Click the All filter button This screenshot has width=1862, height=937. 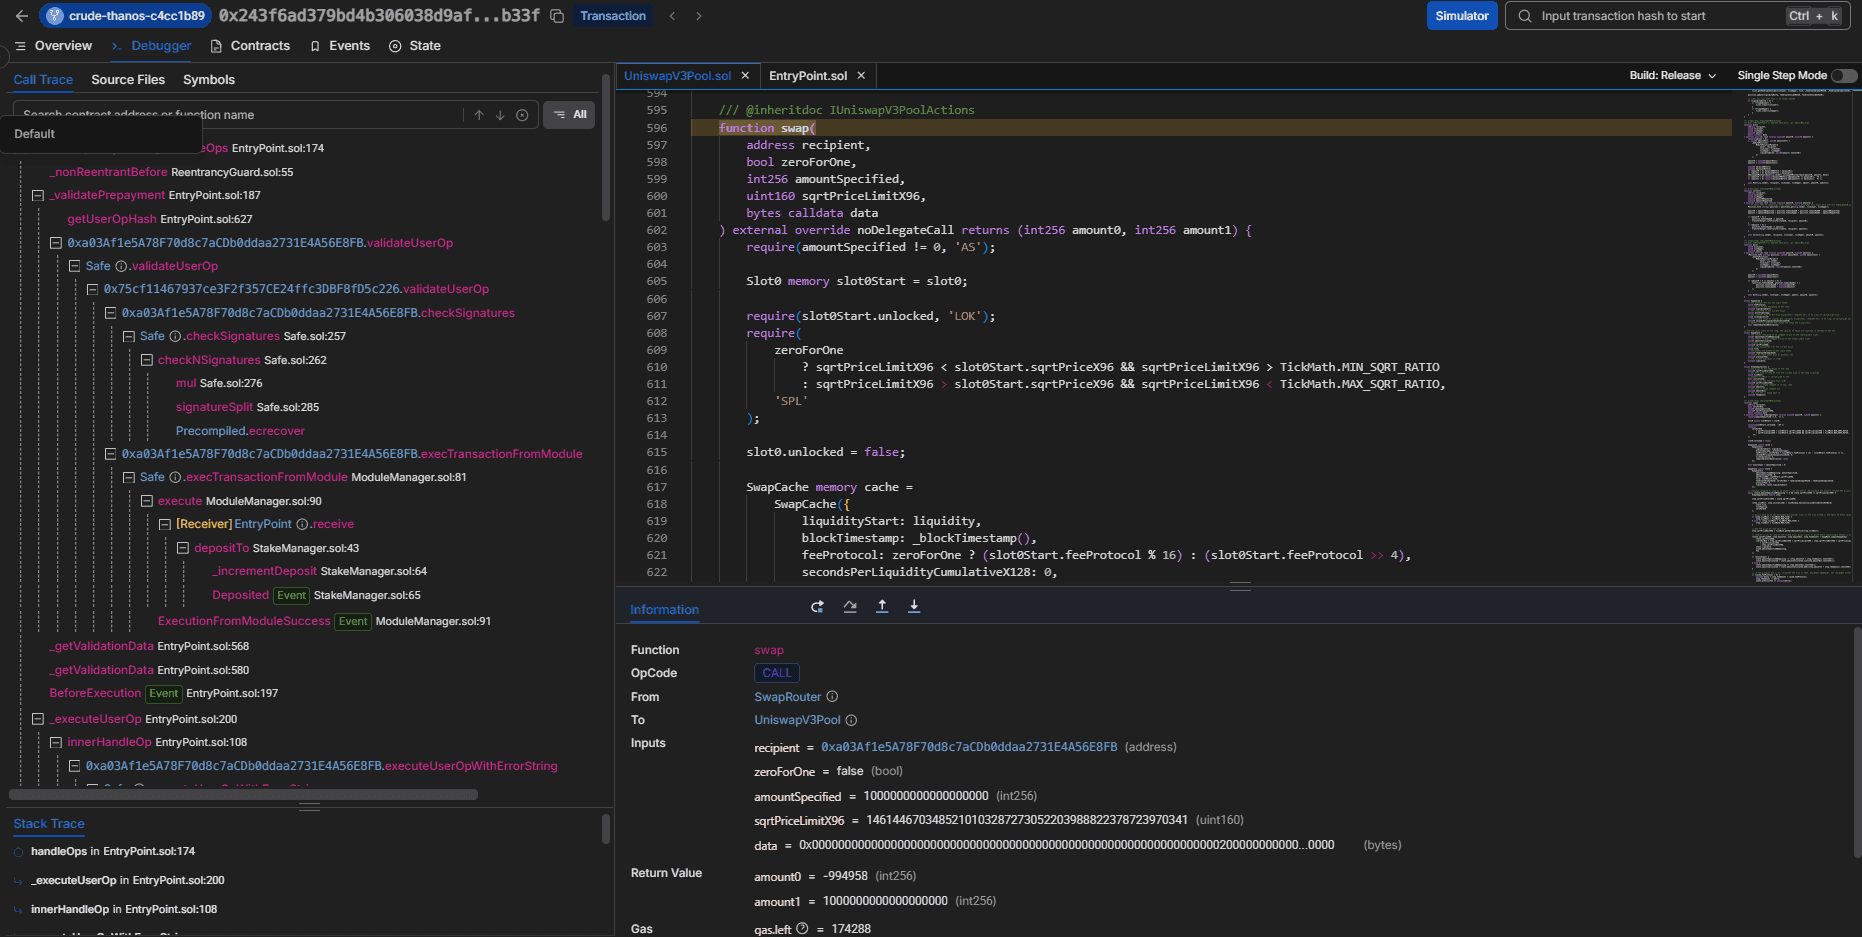pyautogui.click(x=570, y=115)
